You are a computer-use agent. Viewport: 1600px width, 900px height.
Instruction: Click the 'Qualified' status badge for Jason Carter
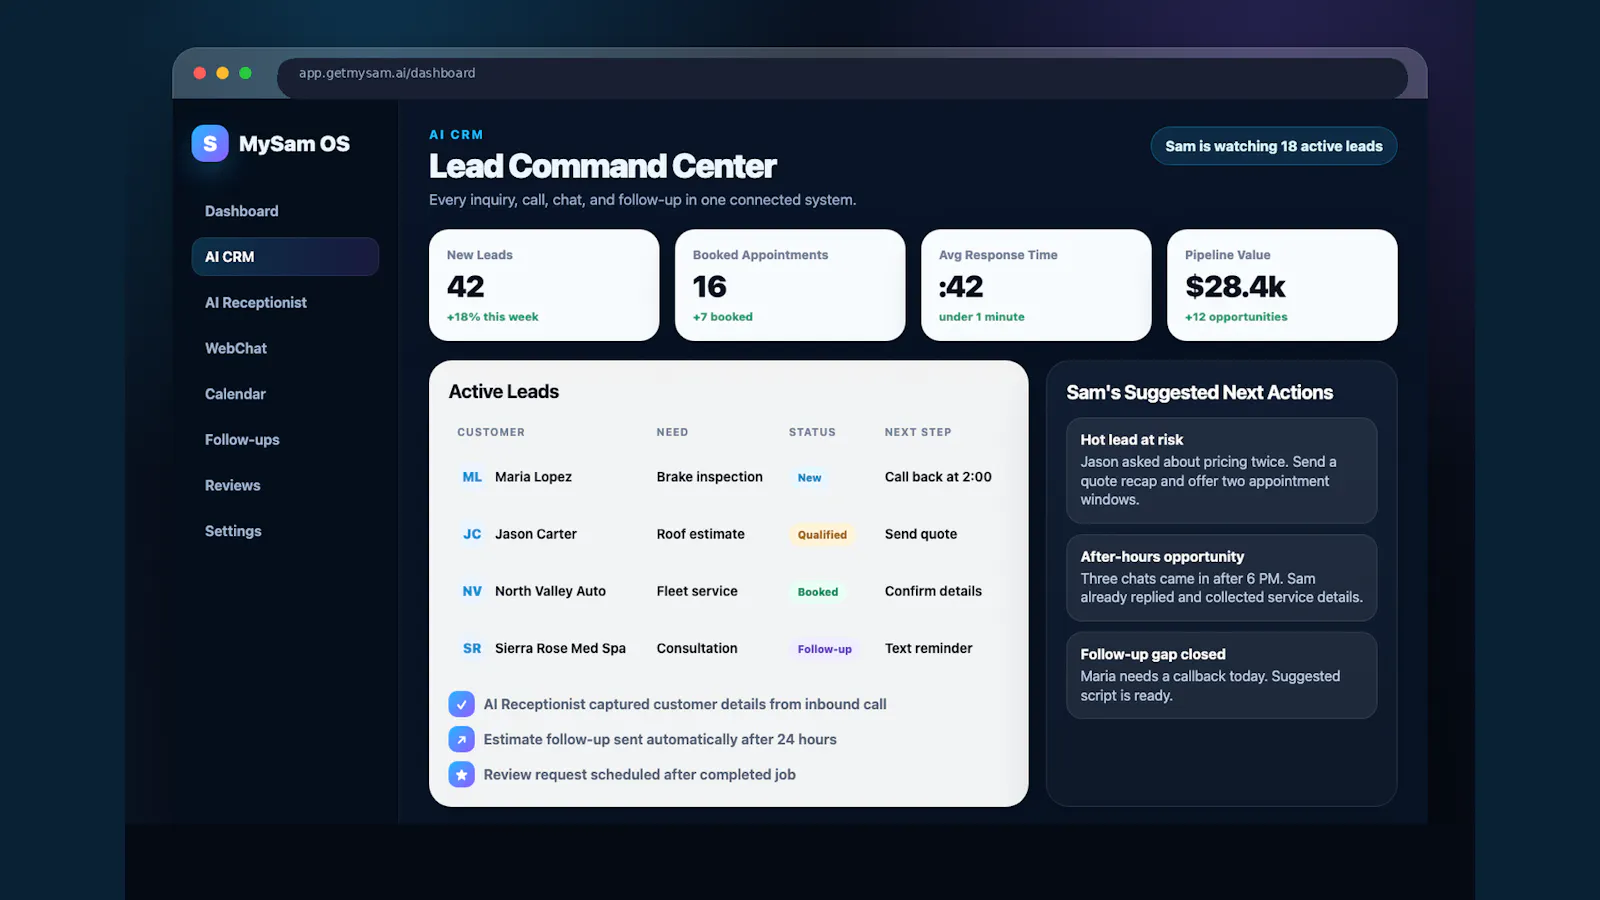tap(822, 535)
